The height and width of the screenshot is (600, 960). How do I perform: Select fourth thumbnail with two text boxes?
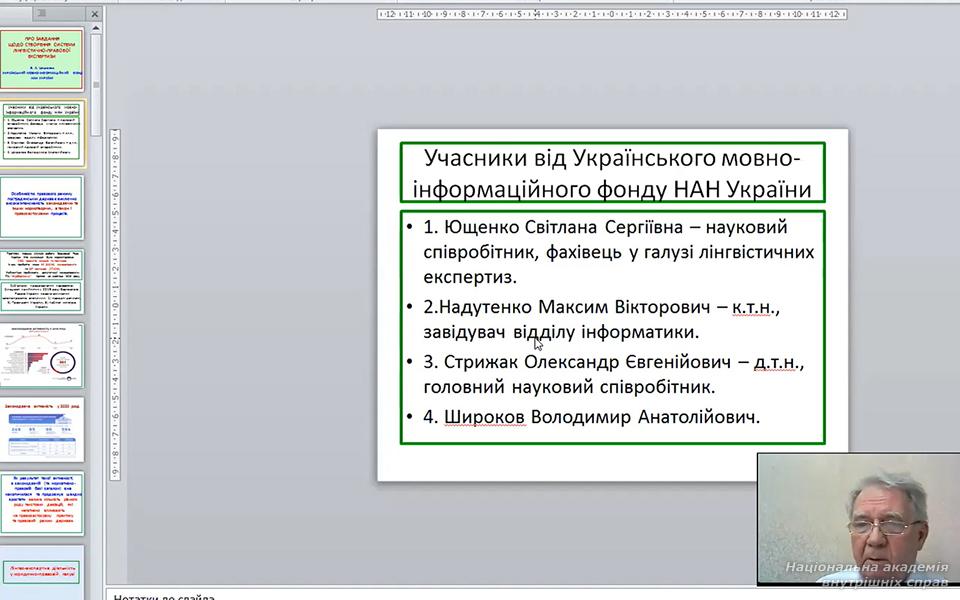(42, 281)
